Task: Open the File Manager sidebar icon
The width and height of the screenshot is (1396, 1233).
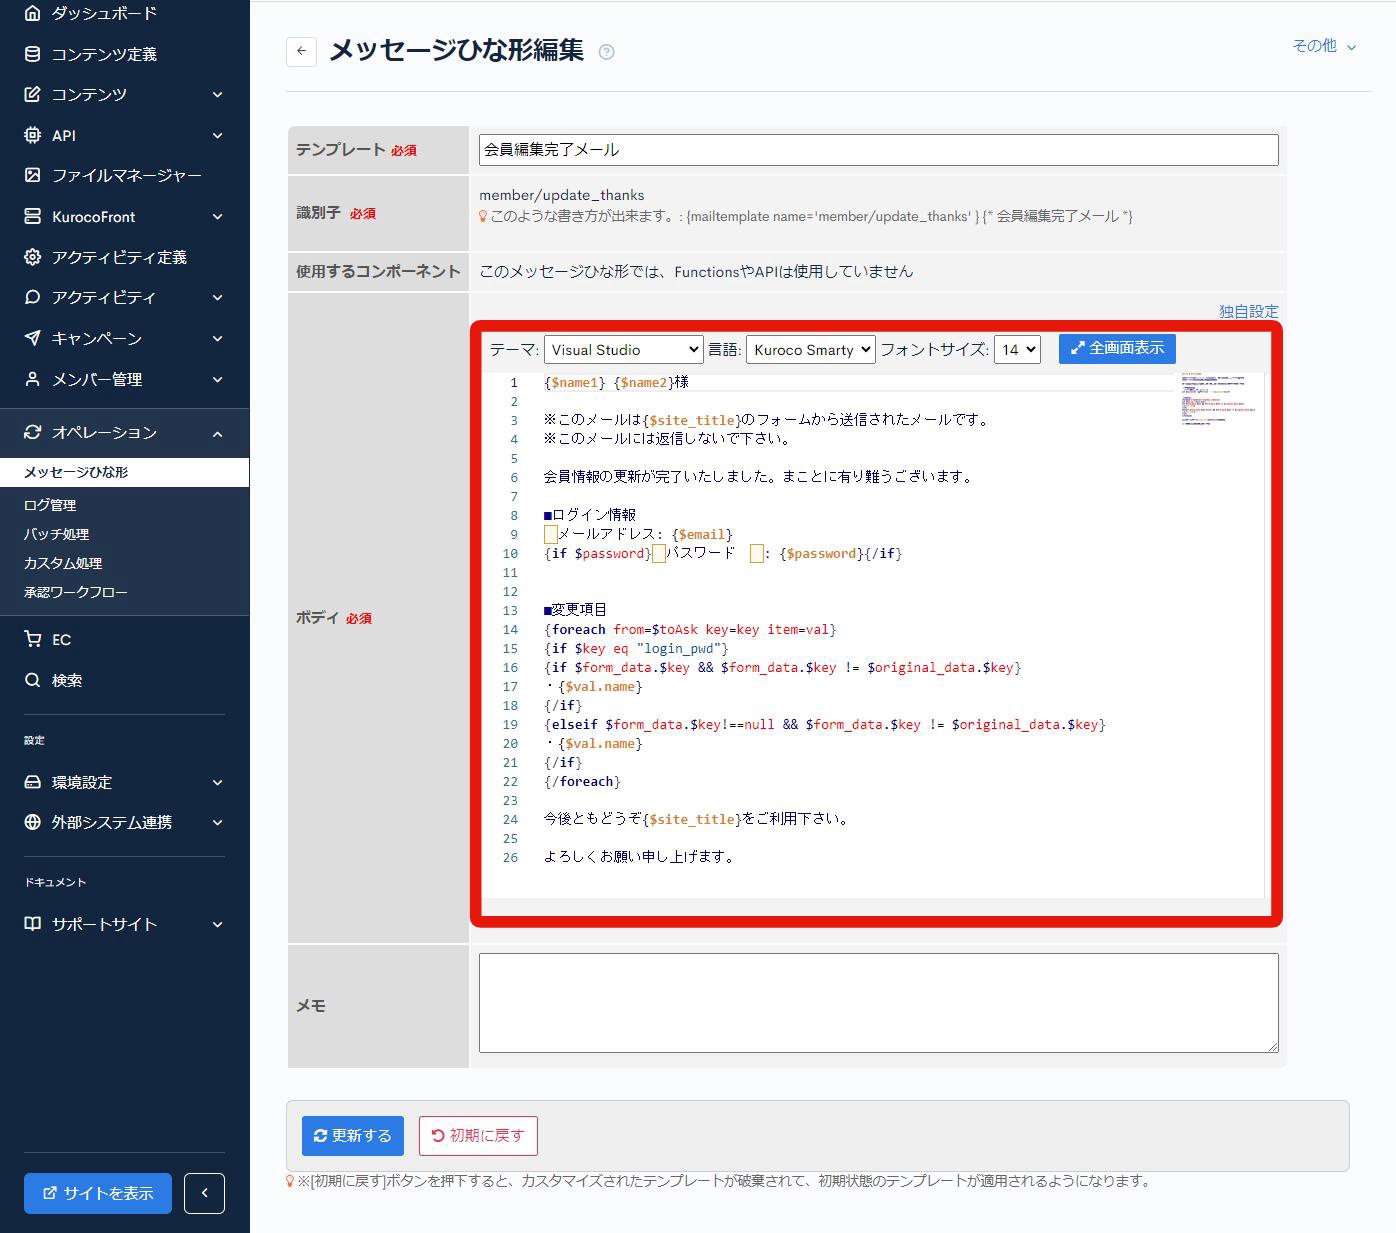Action: [33, 175]
